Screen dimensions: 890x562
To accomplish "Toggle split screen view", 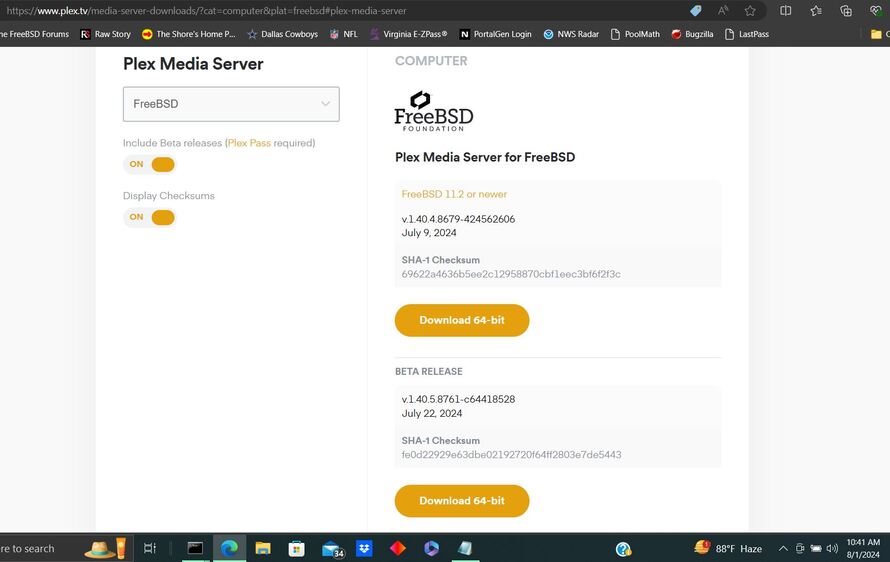I will (x=786, y=11).
